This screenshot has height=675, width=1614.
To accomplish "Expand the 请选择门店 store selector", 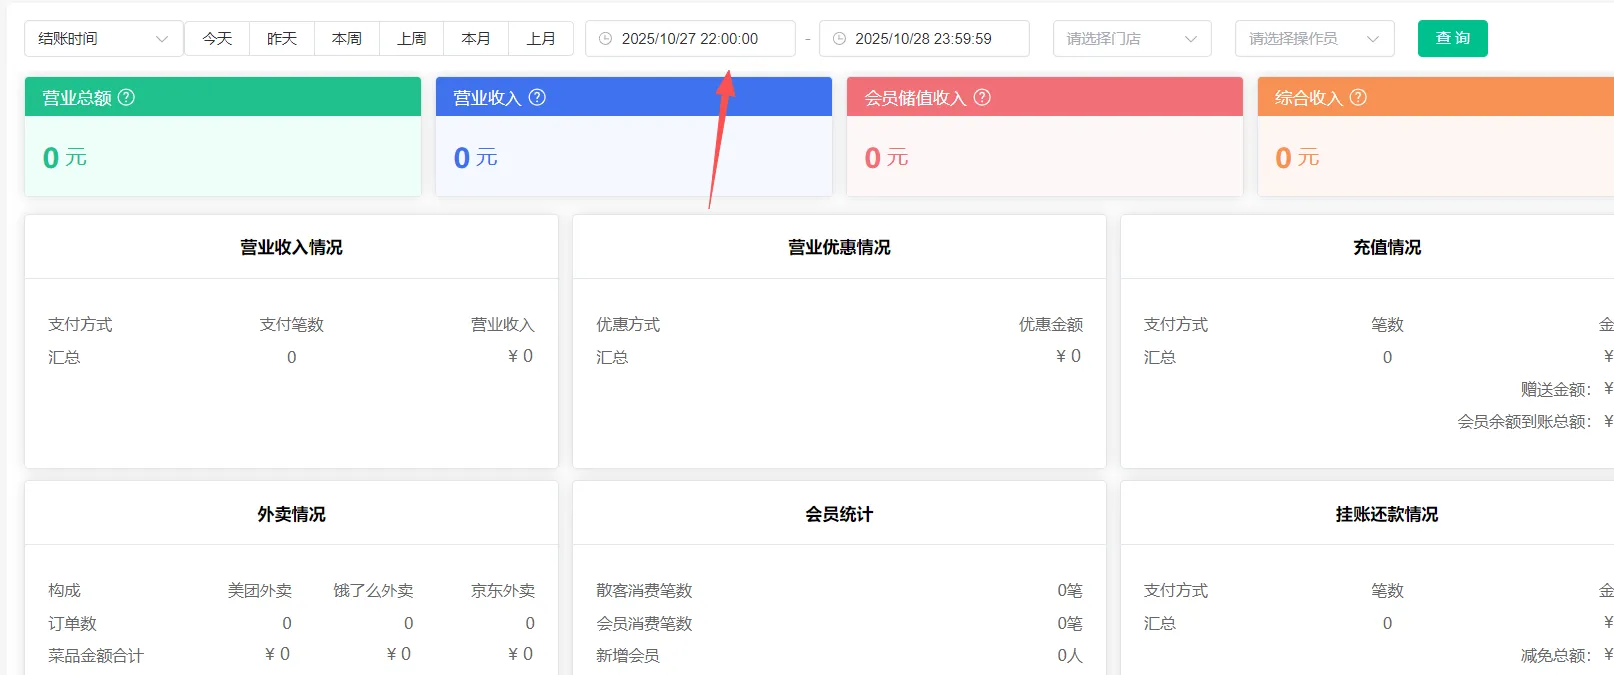I will click(x=1131, y=39).
